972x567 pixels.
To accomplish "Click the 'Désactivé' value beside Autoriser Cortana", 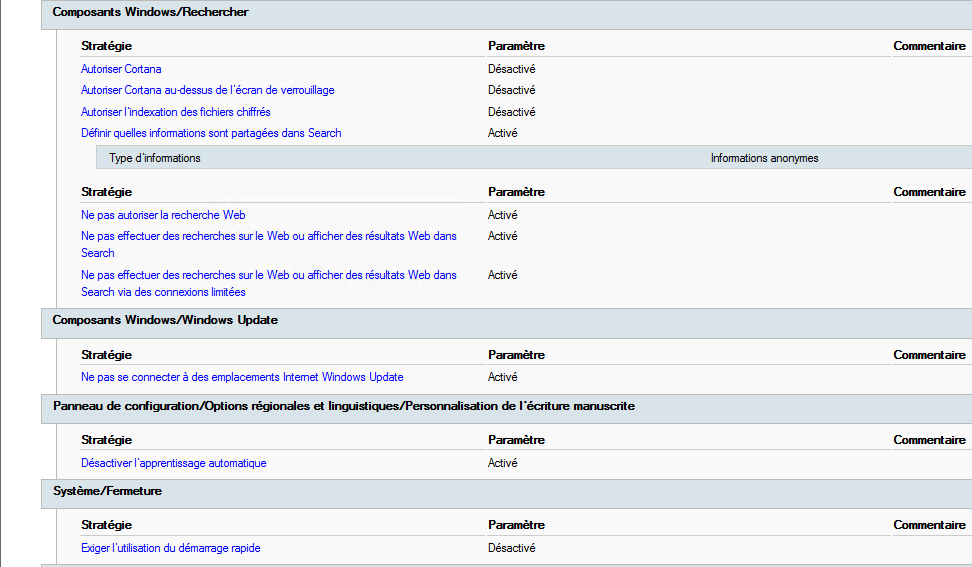I will (x=511, y=69).
